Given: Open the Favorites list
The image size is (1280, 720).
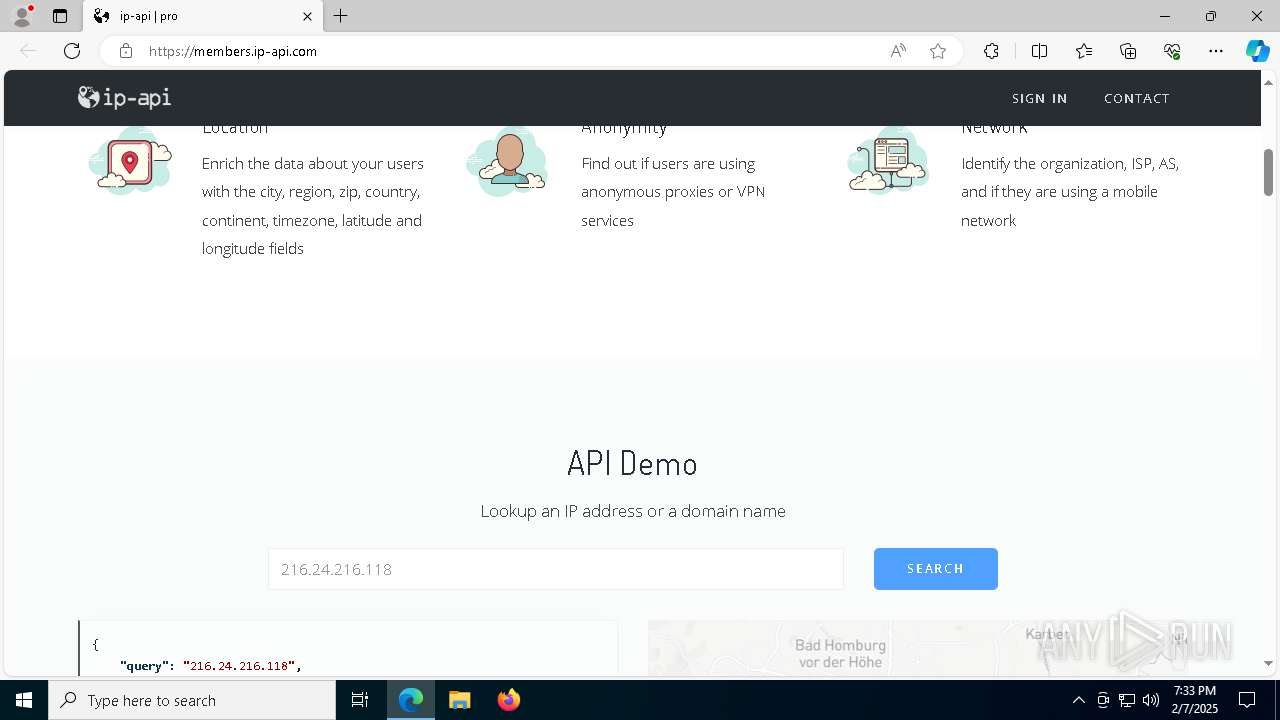Looking at the screenshot, I should (x=1084, y=51).
